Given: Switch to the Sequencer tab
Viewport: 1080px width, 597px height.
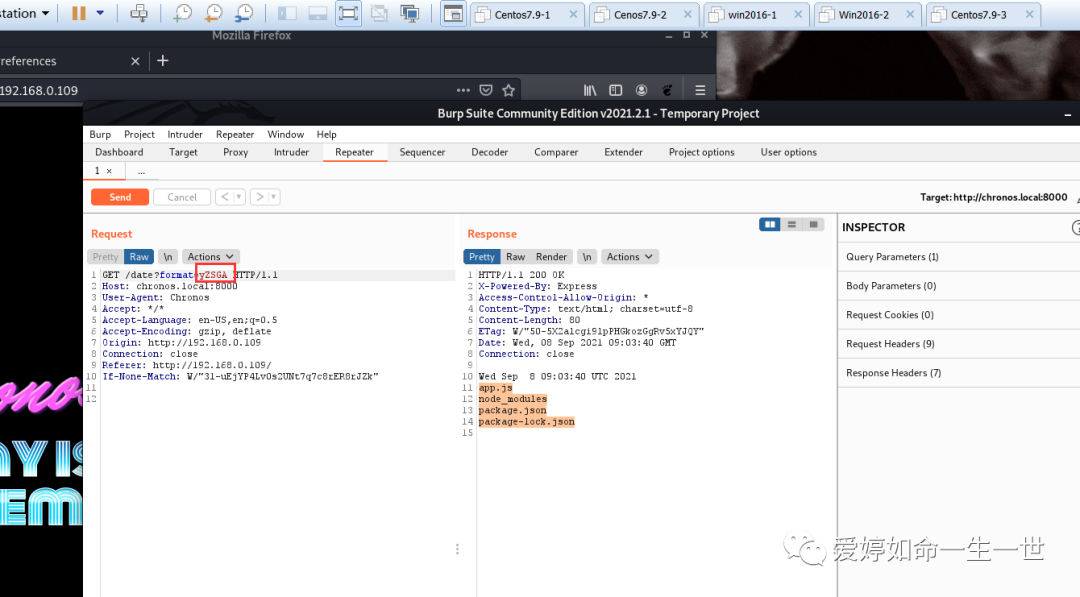Looking at the screenshot, I should point(422,152).
